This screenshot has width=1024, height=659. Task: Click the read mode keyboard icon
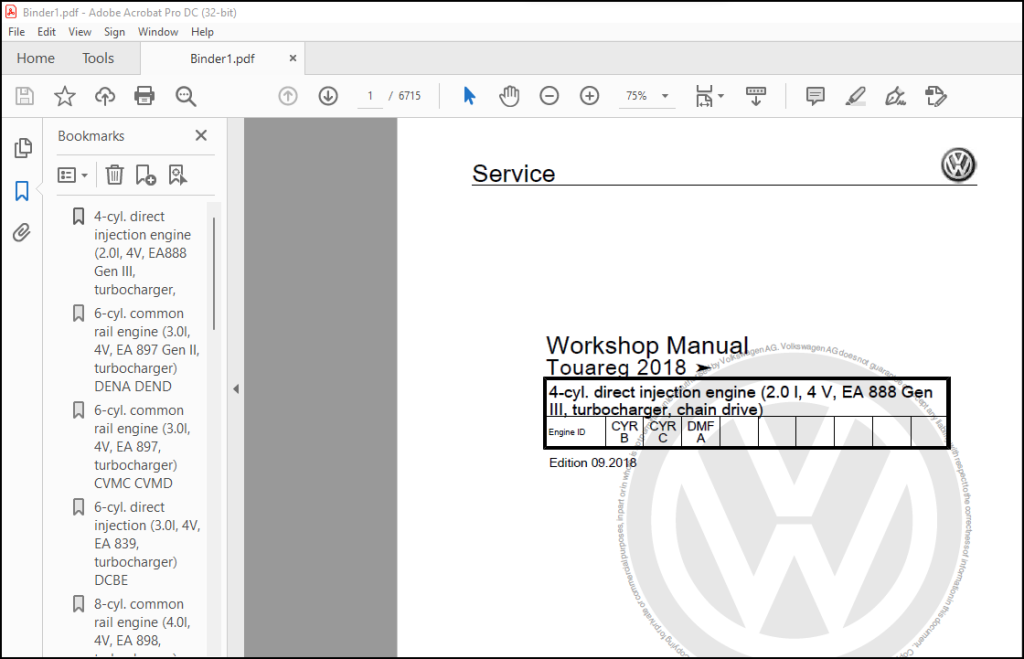[x=756, y=96]
